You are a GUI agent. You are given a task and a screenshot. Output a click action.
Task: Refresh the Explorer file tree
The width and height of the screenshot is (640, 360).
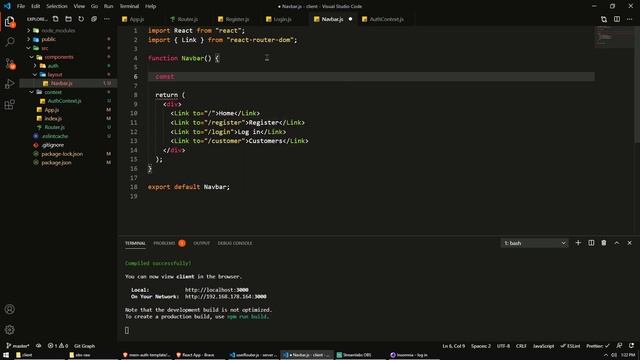(x=81, y=19)
